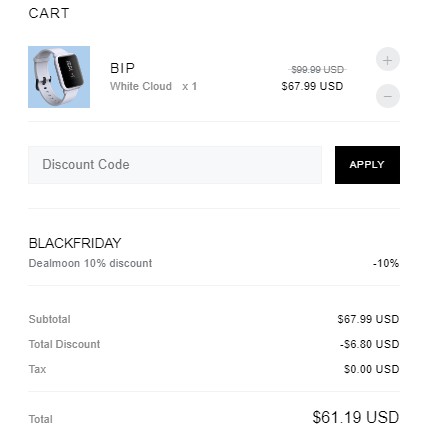Decrease BIP quantity with the minus icon

click(388, 96)
